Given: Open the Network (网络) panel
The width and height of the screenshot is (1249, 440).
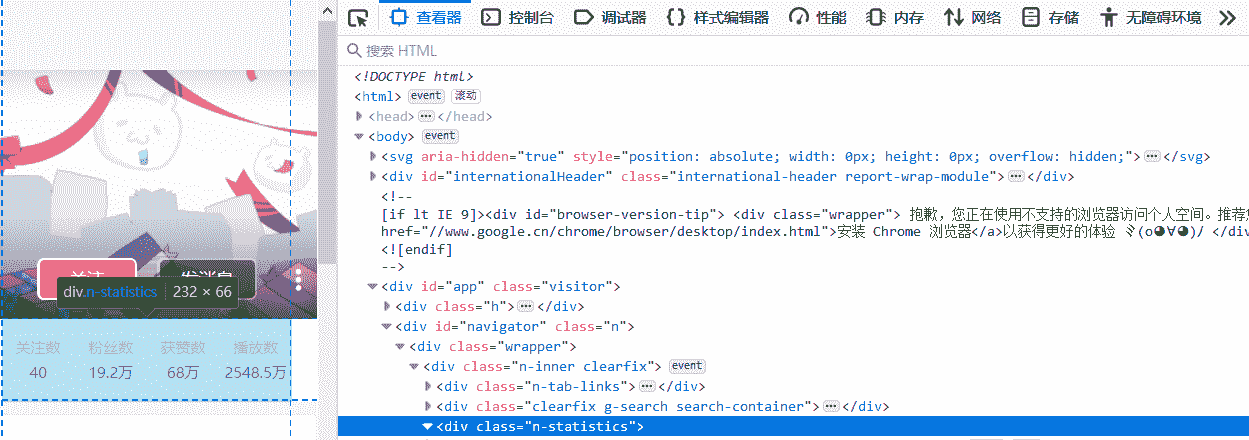Looking at the screenshot, I should point(972,18).
